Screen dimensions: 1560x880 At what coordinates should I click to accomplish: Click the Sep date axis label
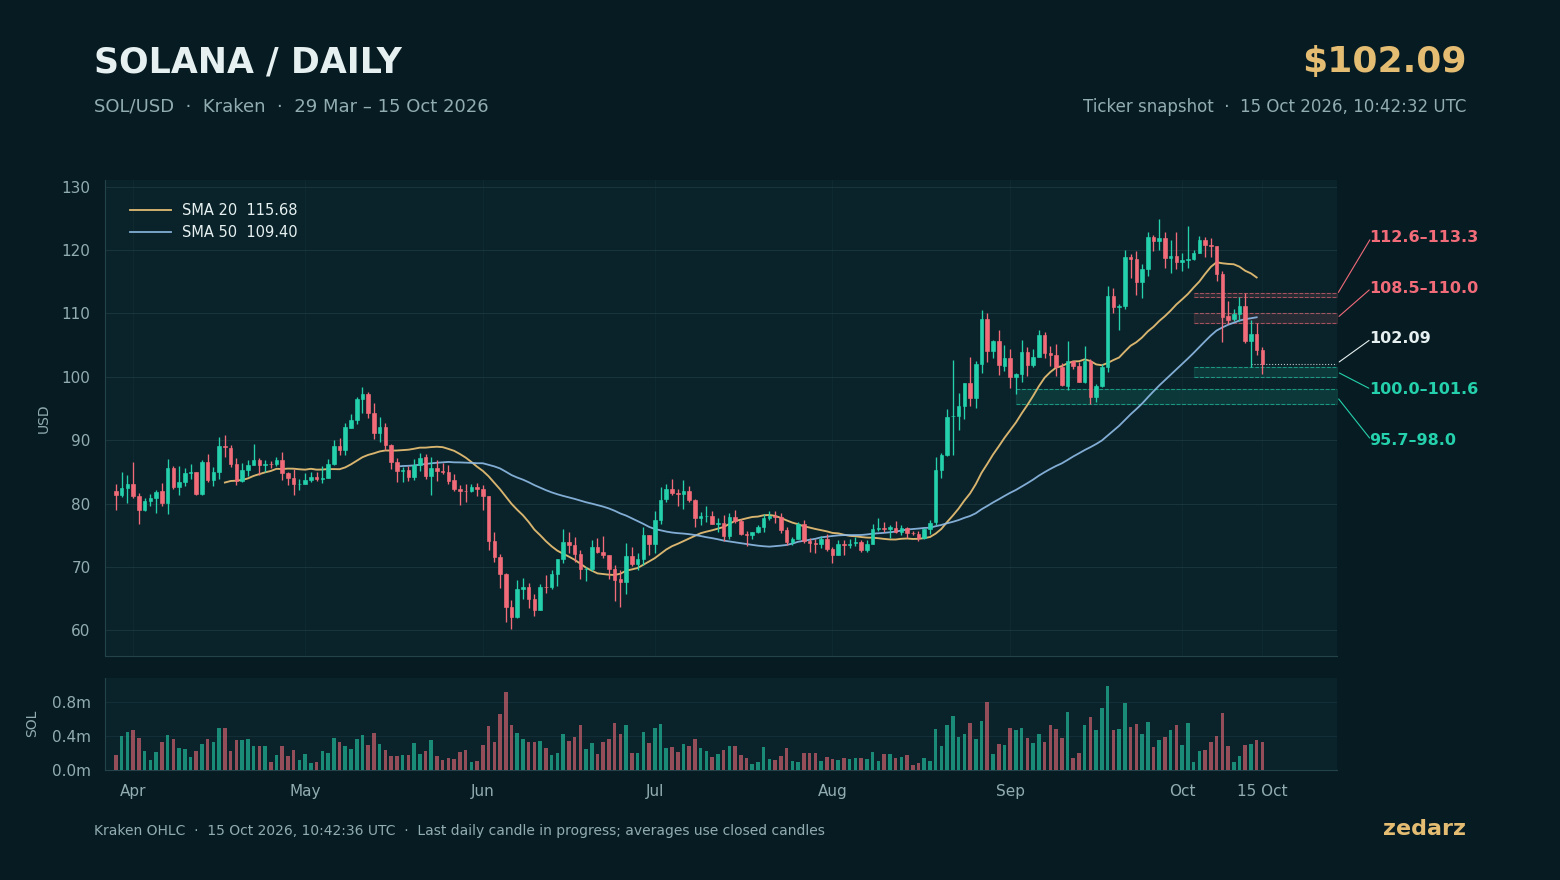pos(1010,791)
